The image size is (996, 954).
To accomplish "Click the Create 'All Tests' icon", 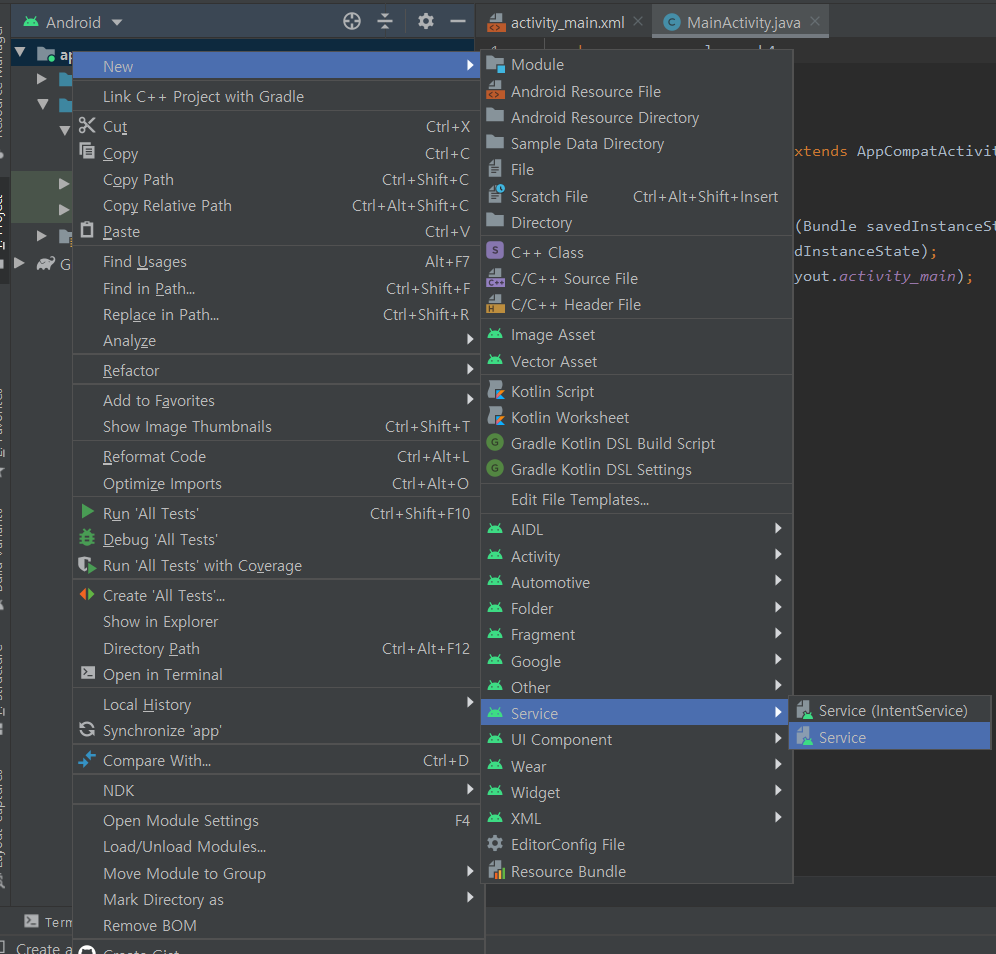I will [x=87, y=595].
